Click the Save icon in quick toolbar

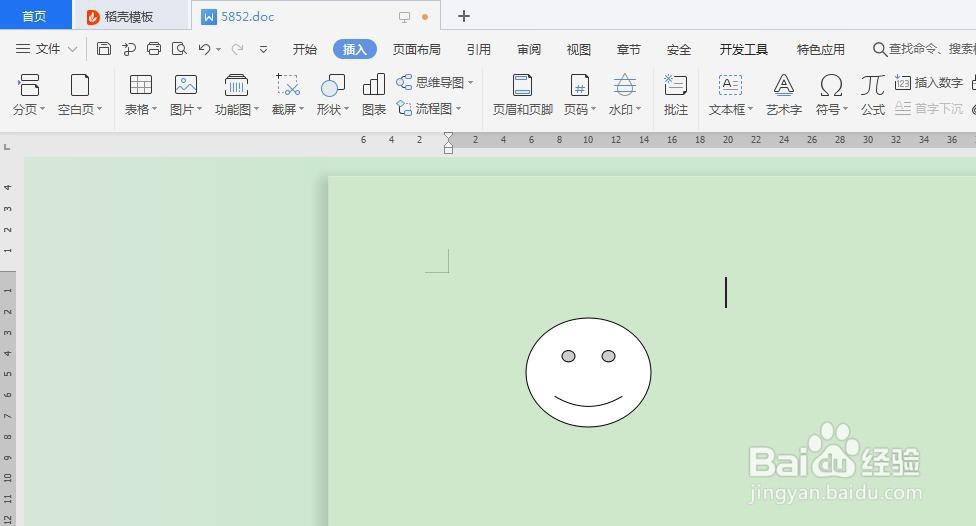tap(104, 49)
